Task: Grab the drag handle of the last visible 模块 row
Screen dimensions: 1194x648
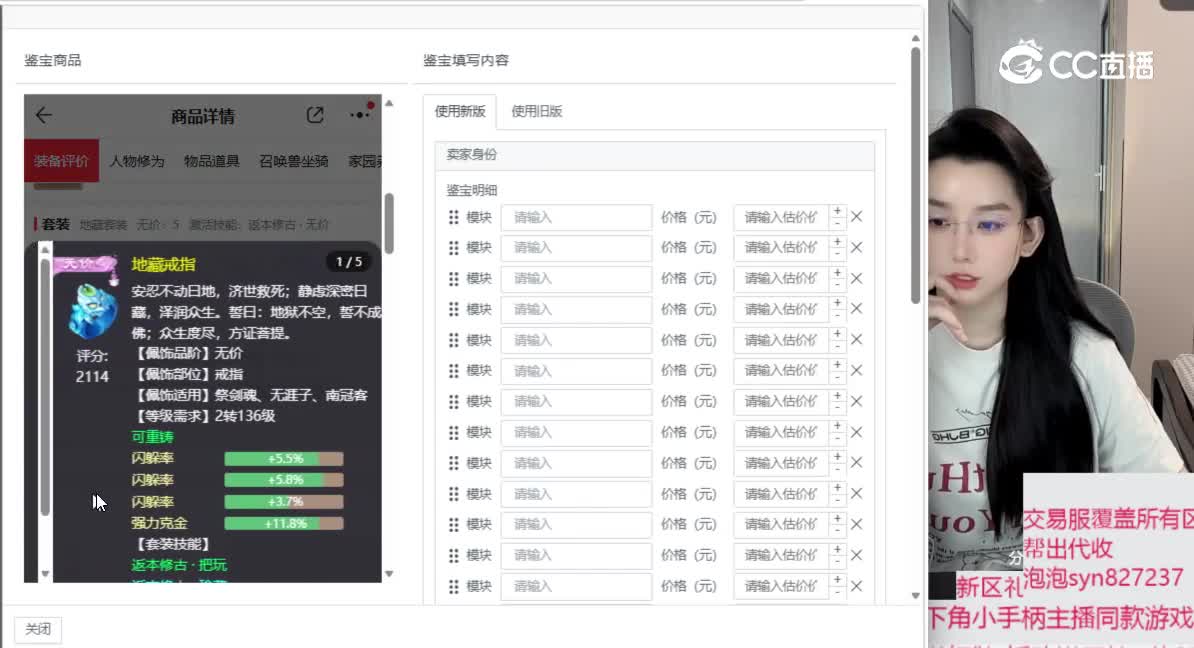Action: pos(454,586)
